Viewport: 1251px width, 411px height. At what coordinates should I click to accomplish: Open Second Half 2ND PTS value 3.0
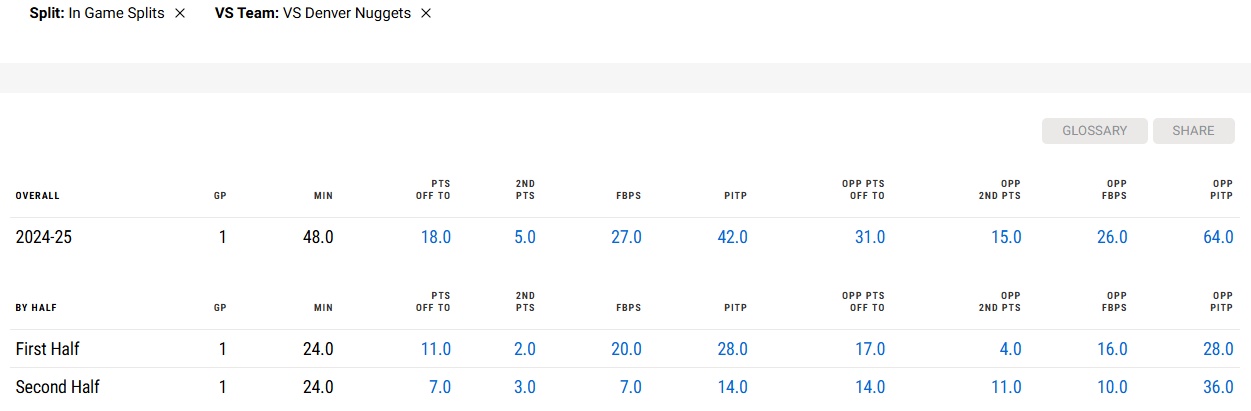tap(524, 387)
